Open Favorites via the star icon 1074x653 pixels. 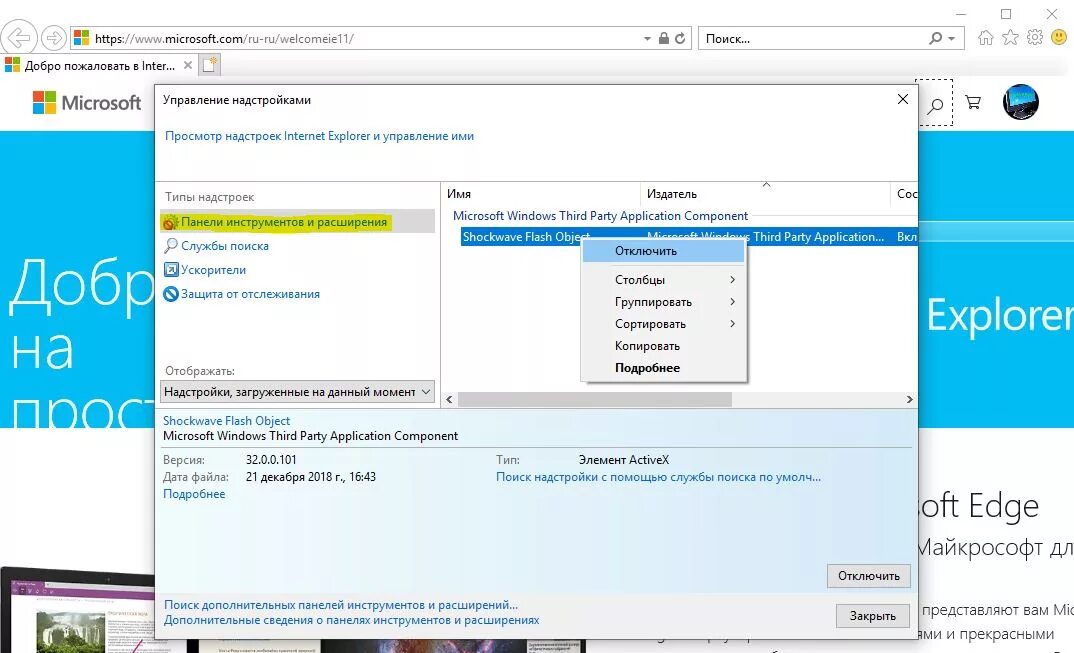coord(1010,37)
